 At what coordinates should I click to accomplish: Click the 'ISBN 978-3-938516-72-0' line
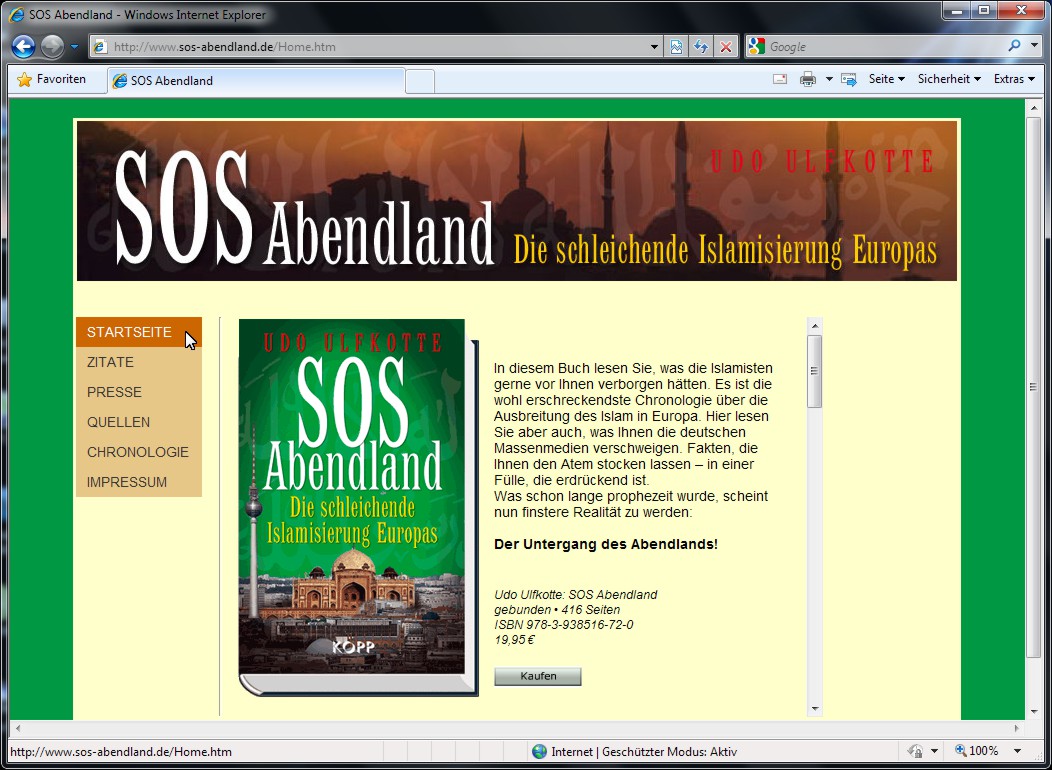click(564, 625)
